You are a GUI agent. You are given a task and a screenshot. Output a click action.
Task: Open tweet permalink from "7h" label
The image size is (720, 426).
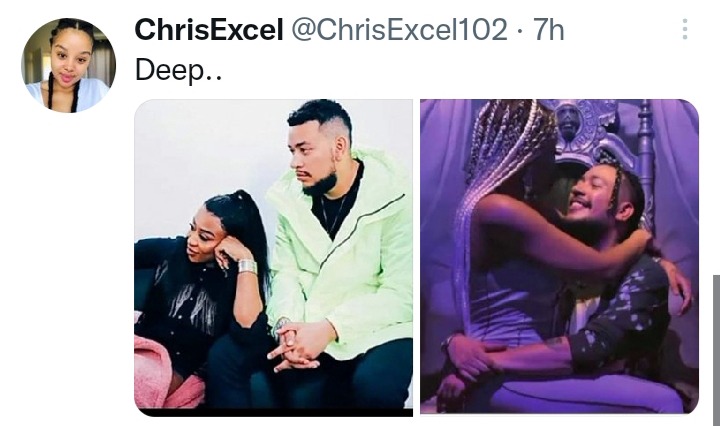pyautogui.click(x=548, y=30)
